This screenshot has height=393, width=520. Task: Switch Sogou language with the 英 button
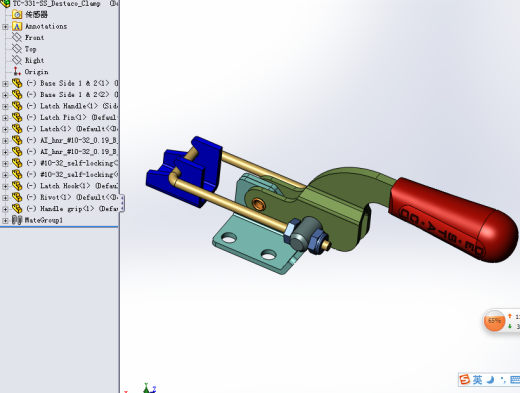click(x=477, y=380)
